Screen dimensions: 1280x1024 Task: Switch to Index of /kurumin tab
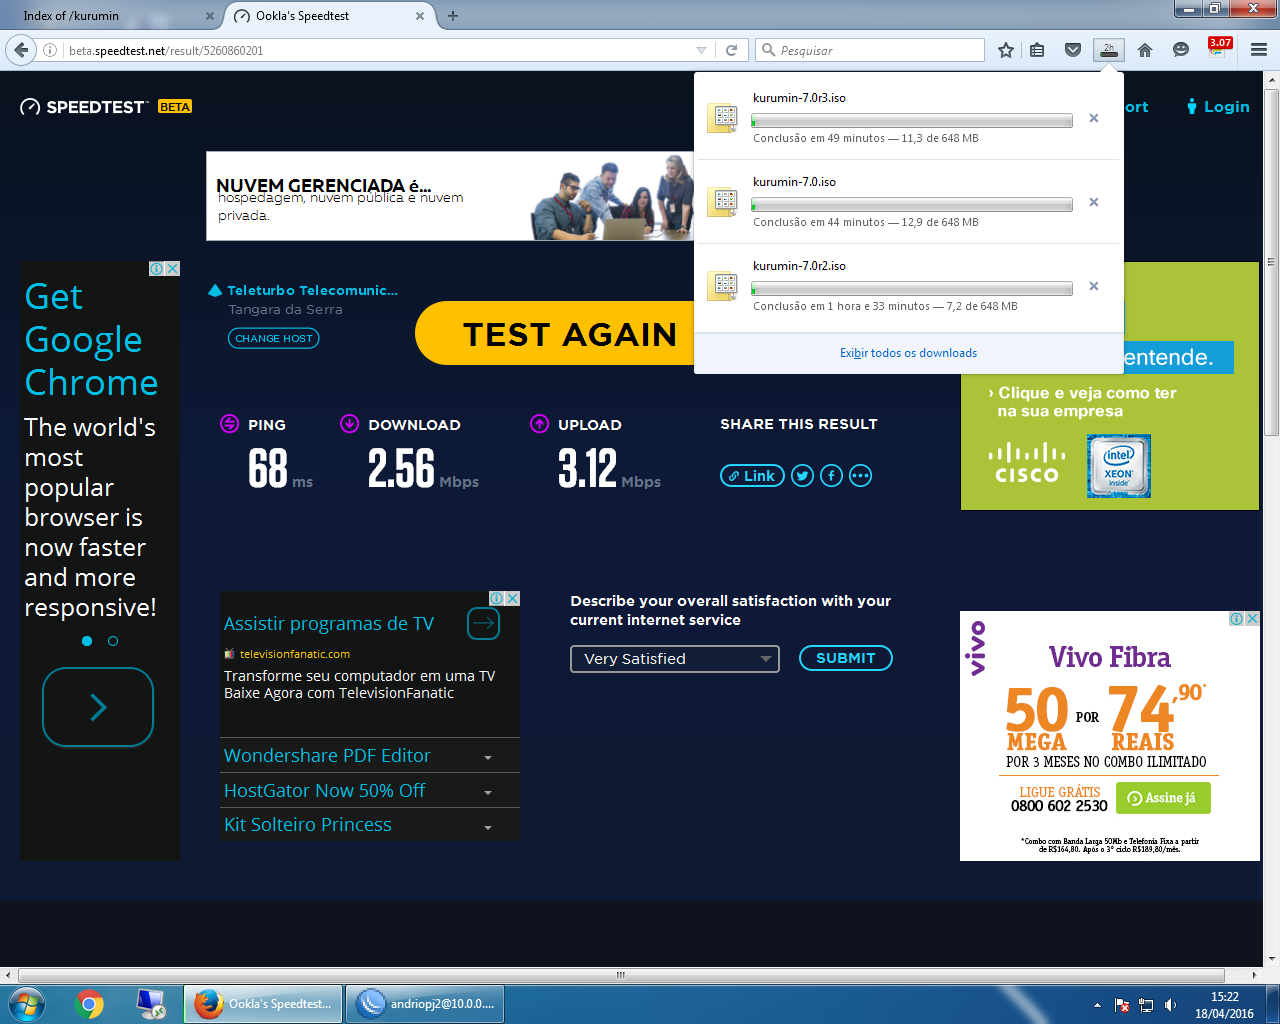click(110, 16)
